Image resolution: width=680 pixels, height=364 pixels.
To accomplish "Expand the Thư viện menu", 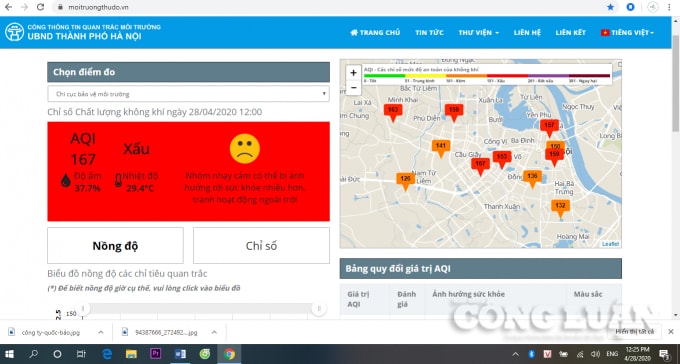I will coord(478,33).
